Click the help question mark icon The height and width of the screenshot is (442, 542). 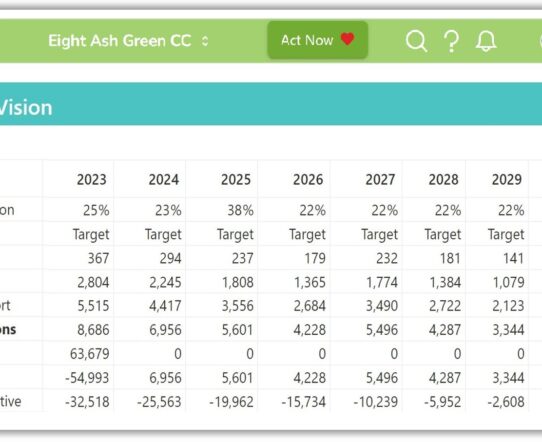451,41
